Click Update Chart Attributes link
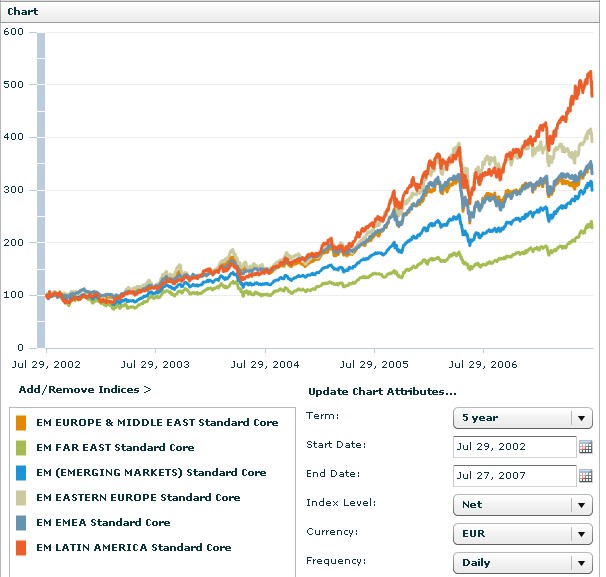 point(382,391)
